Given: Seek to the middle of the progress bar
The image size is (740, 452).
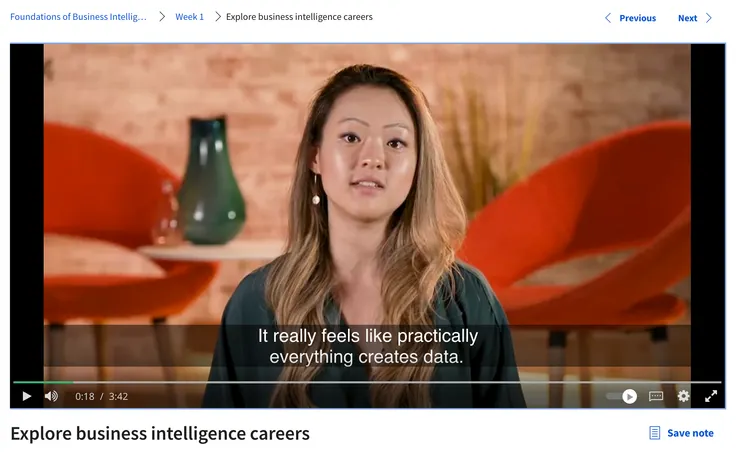Looking at the screenshot, I should coord(367,382).
